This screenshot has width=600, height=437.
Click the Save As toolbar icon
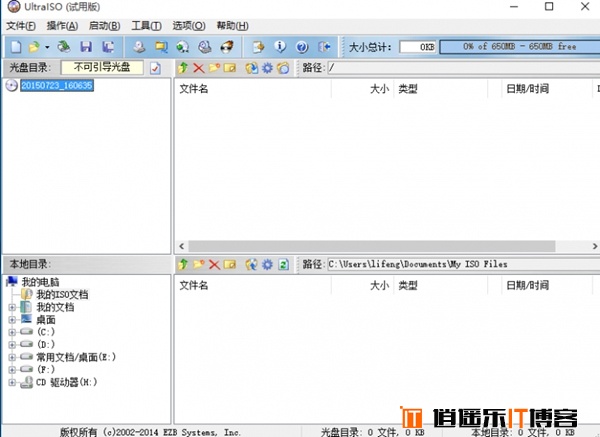point(108,47)
